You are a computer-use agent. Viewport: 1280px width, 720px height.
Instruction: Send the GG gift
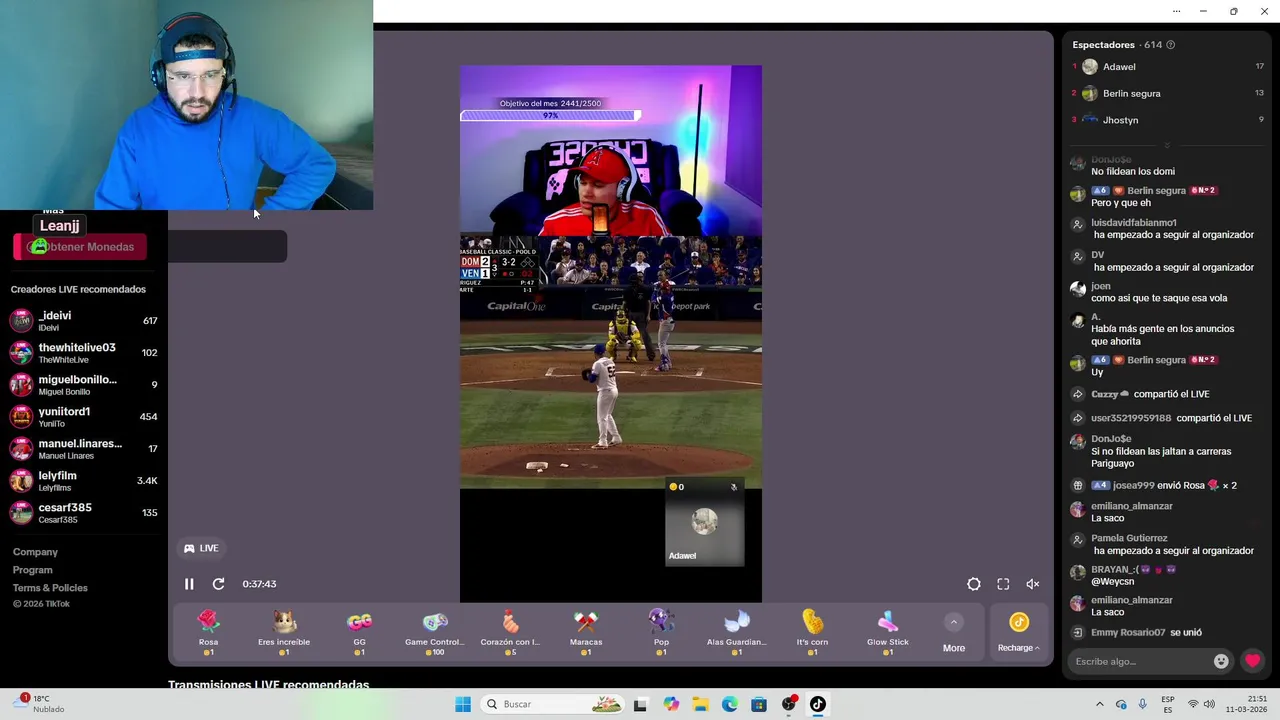(359, 633)
